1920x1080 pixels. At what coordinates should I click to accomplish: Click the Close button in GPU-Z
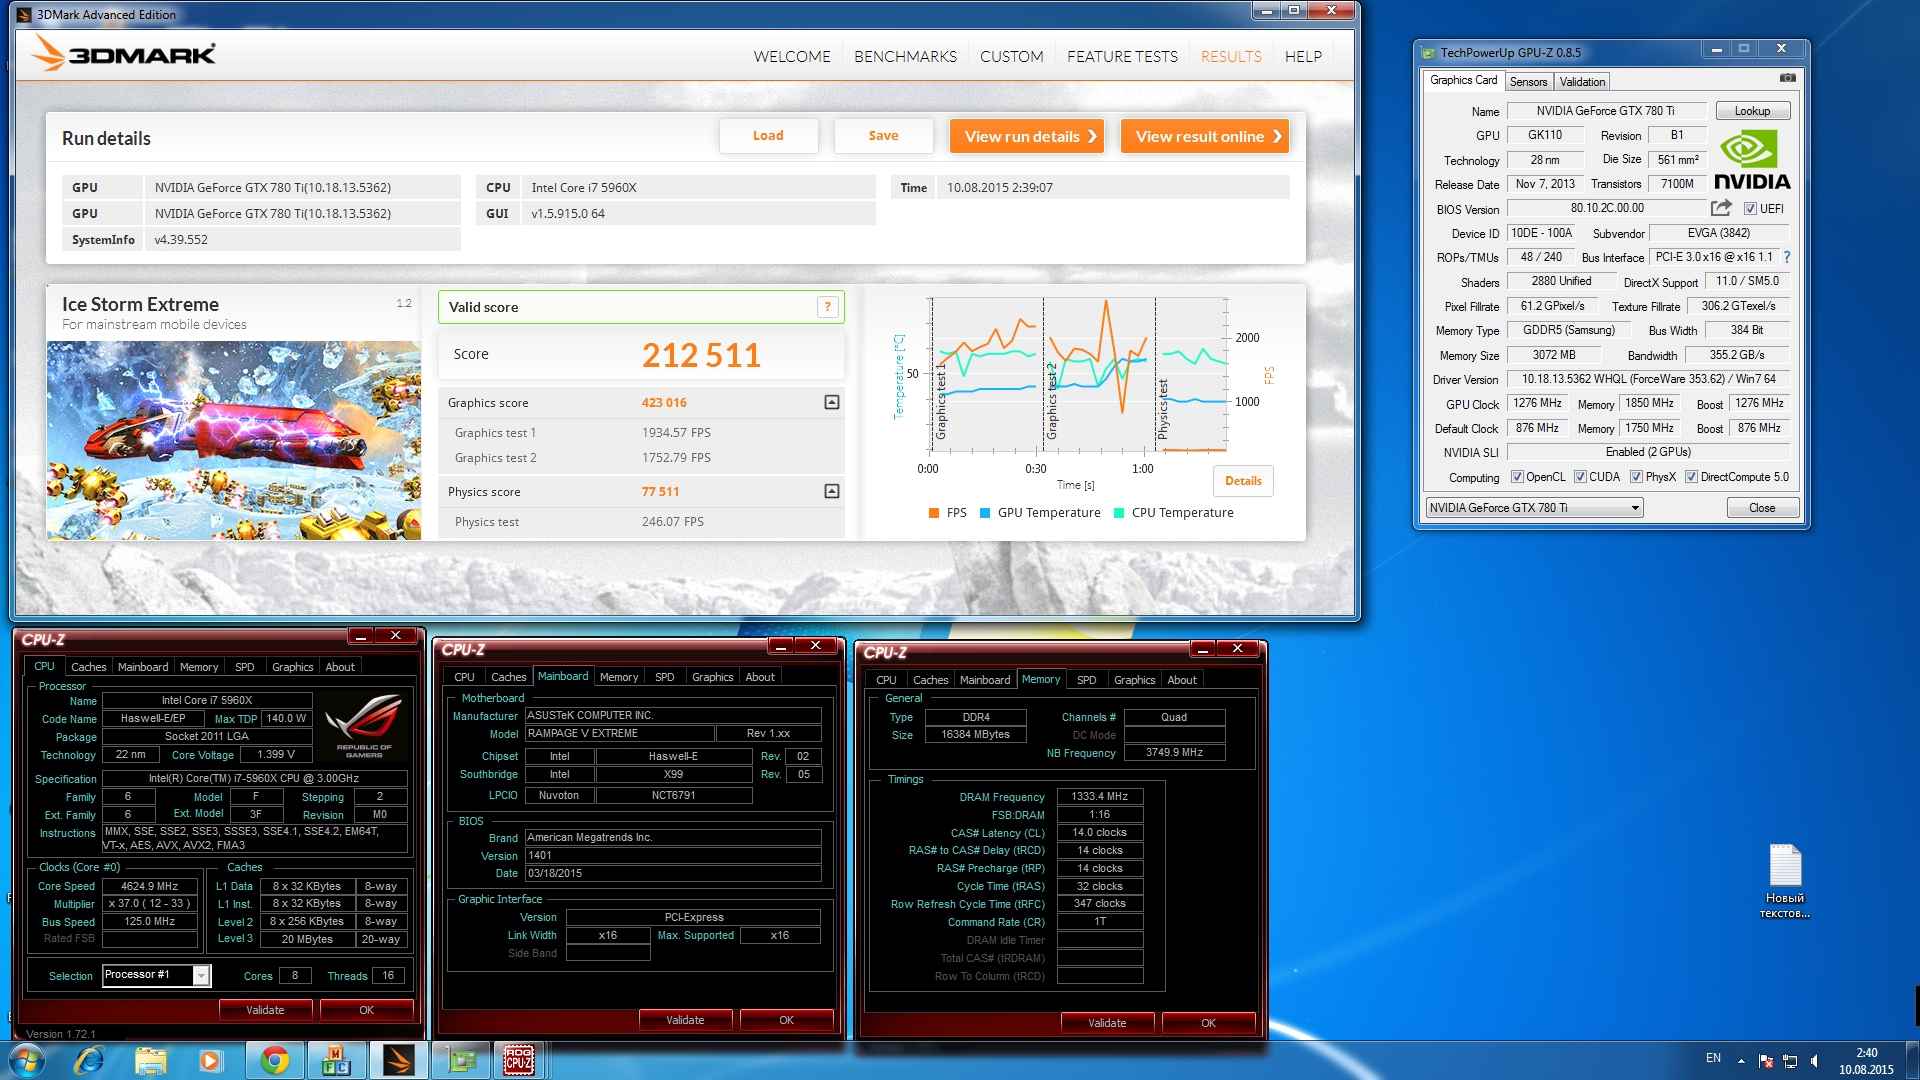[x=1762, y=508]
